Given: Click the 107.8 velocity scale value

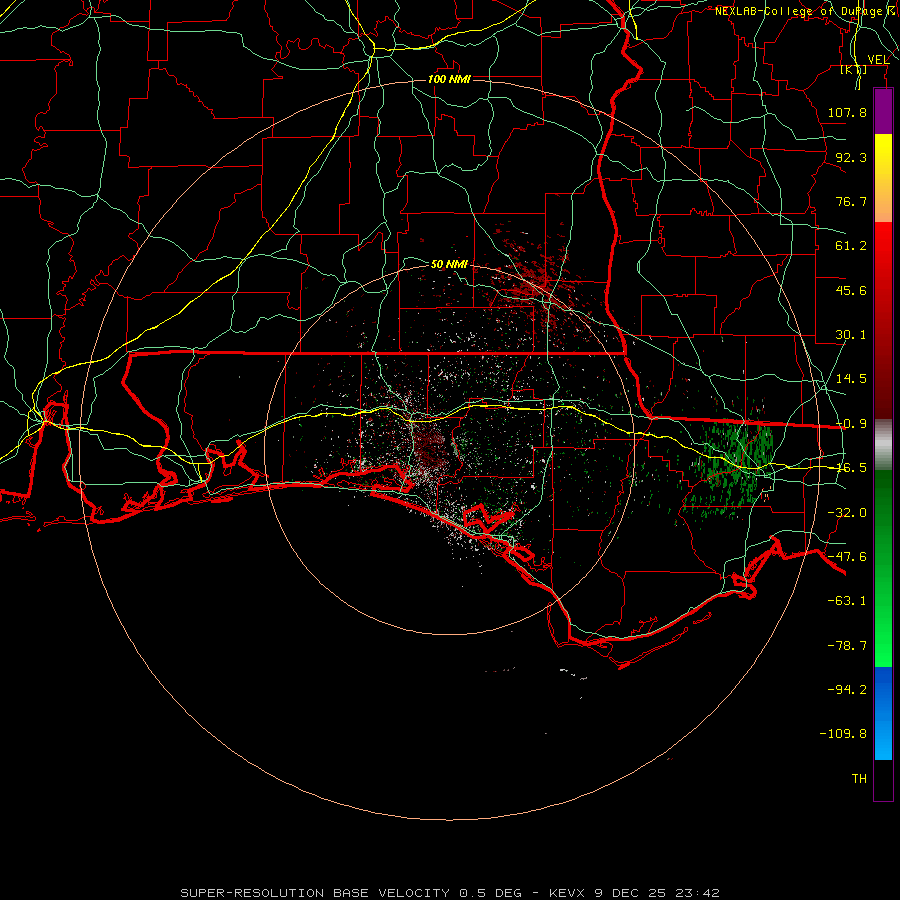Looking at the screenshot, I should 847,112.
